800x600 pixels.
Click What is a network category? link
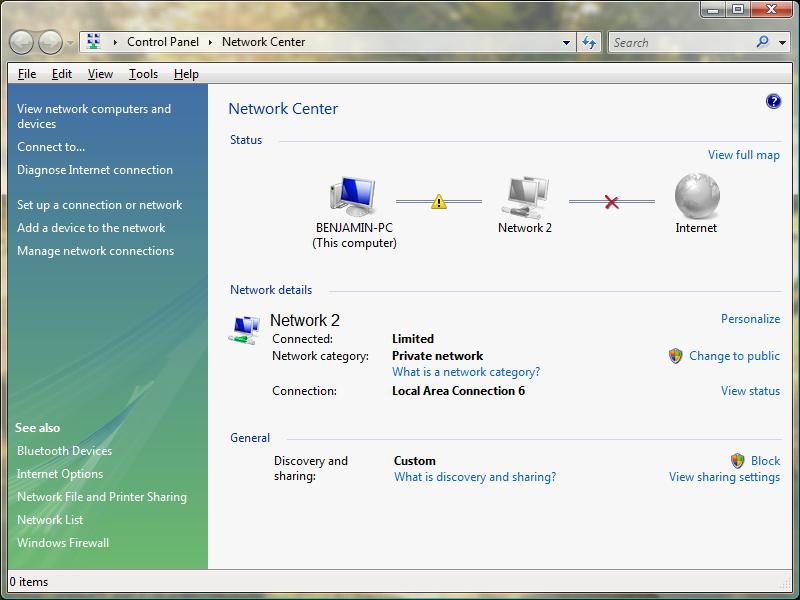click(466, 372)
